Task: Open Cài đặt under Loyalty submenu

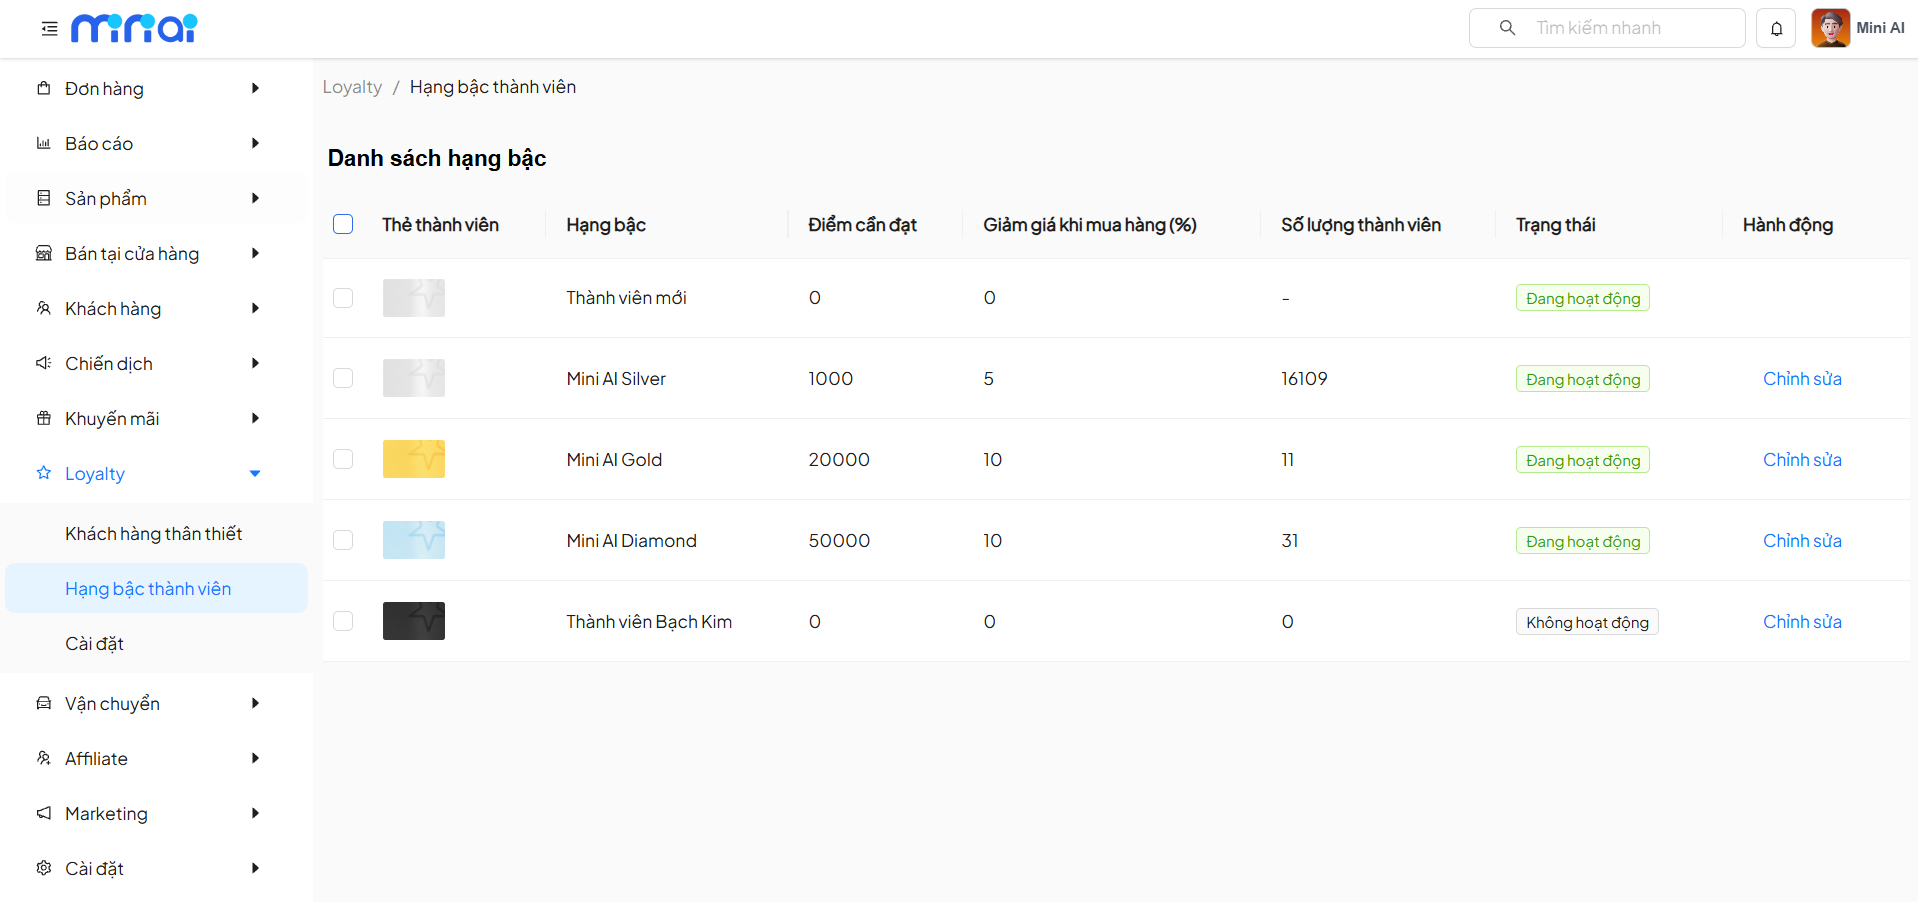Action: pos(95,643)
